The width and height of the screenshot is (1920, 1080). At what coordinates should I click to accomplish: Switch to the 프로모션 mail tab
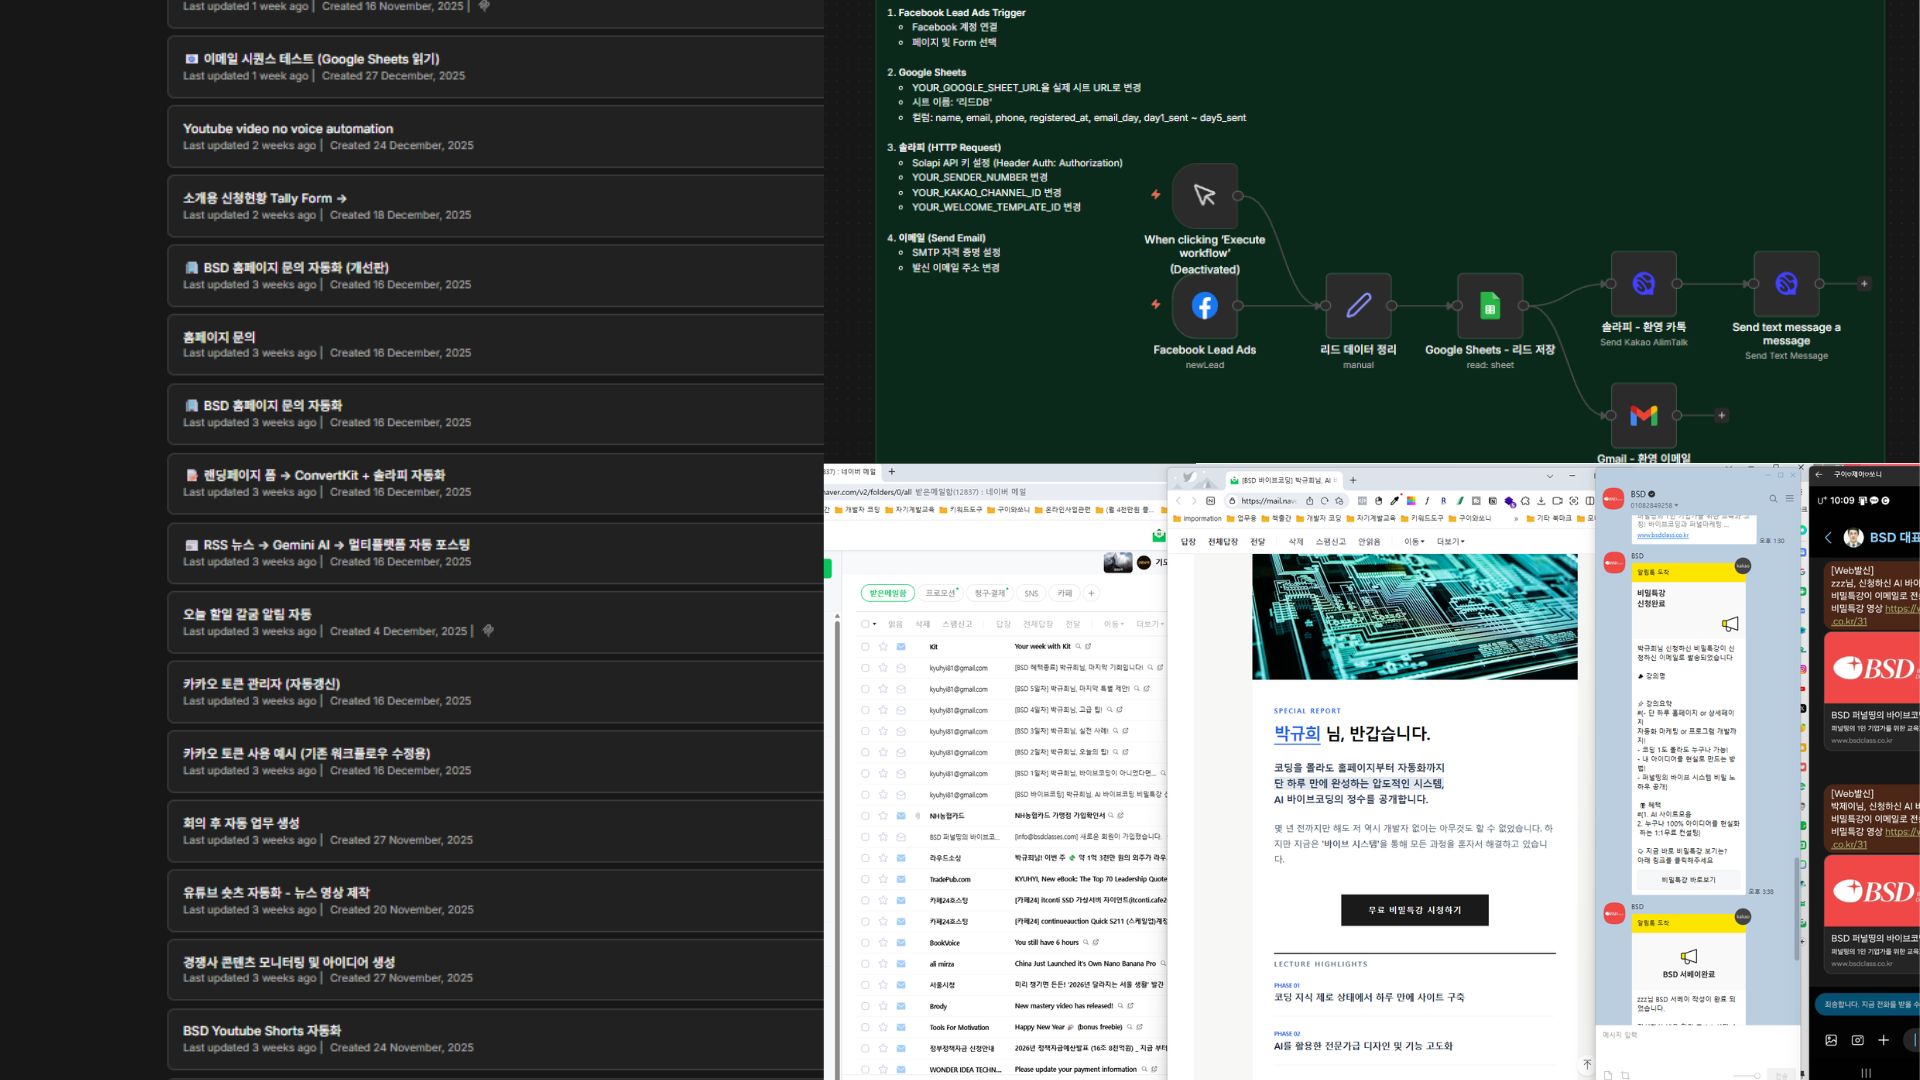[x=941, y=593]
